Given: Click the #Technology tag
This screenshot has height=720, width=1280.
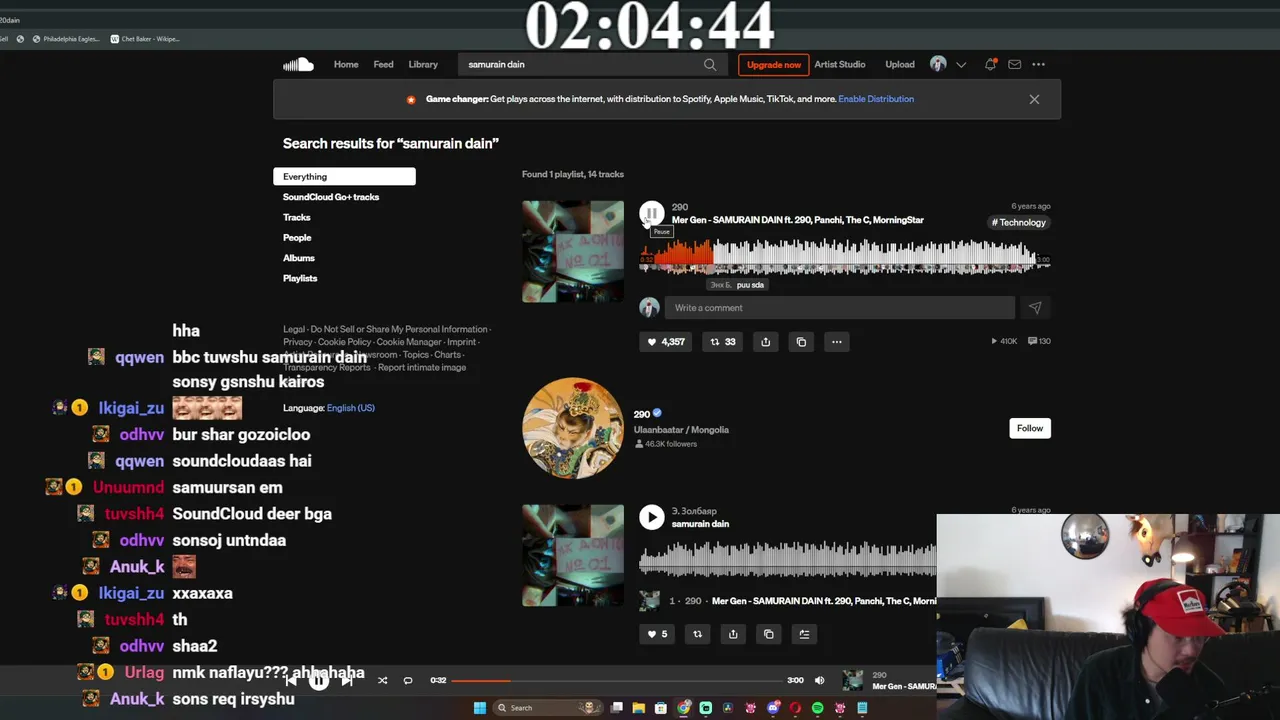Looking at the screenshot, I should tap(1018, 223).
